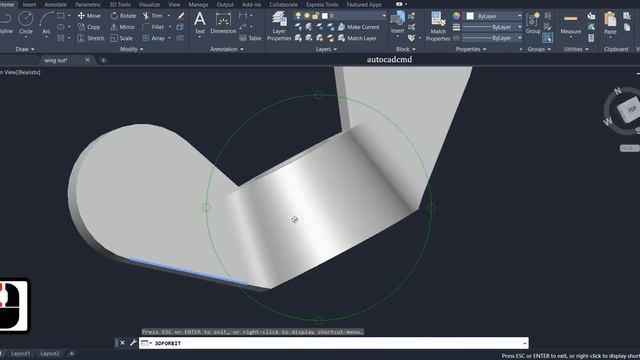This screenshot has height=360, width=640.
Task: Click the object color white swatch
Action: click(x=470, y=16)
